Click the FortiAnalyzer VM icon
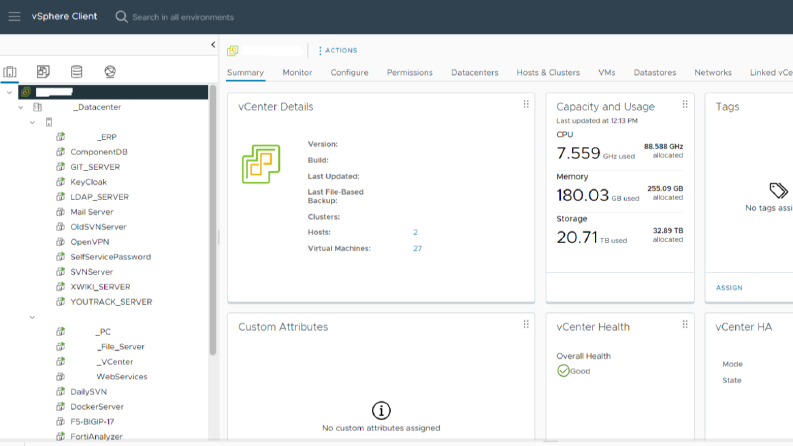 coord(61,436)
